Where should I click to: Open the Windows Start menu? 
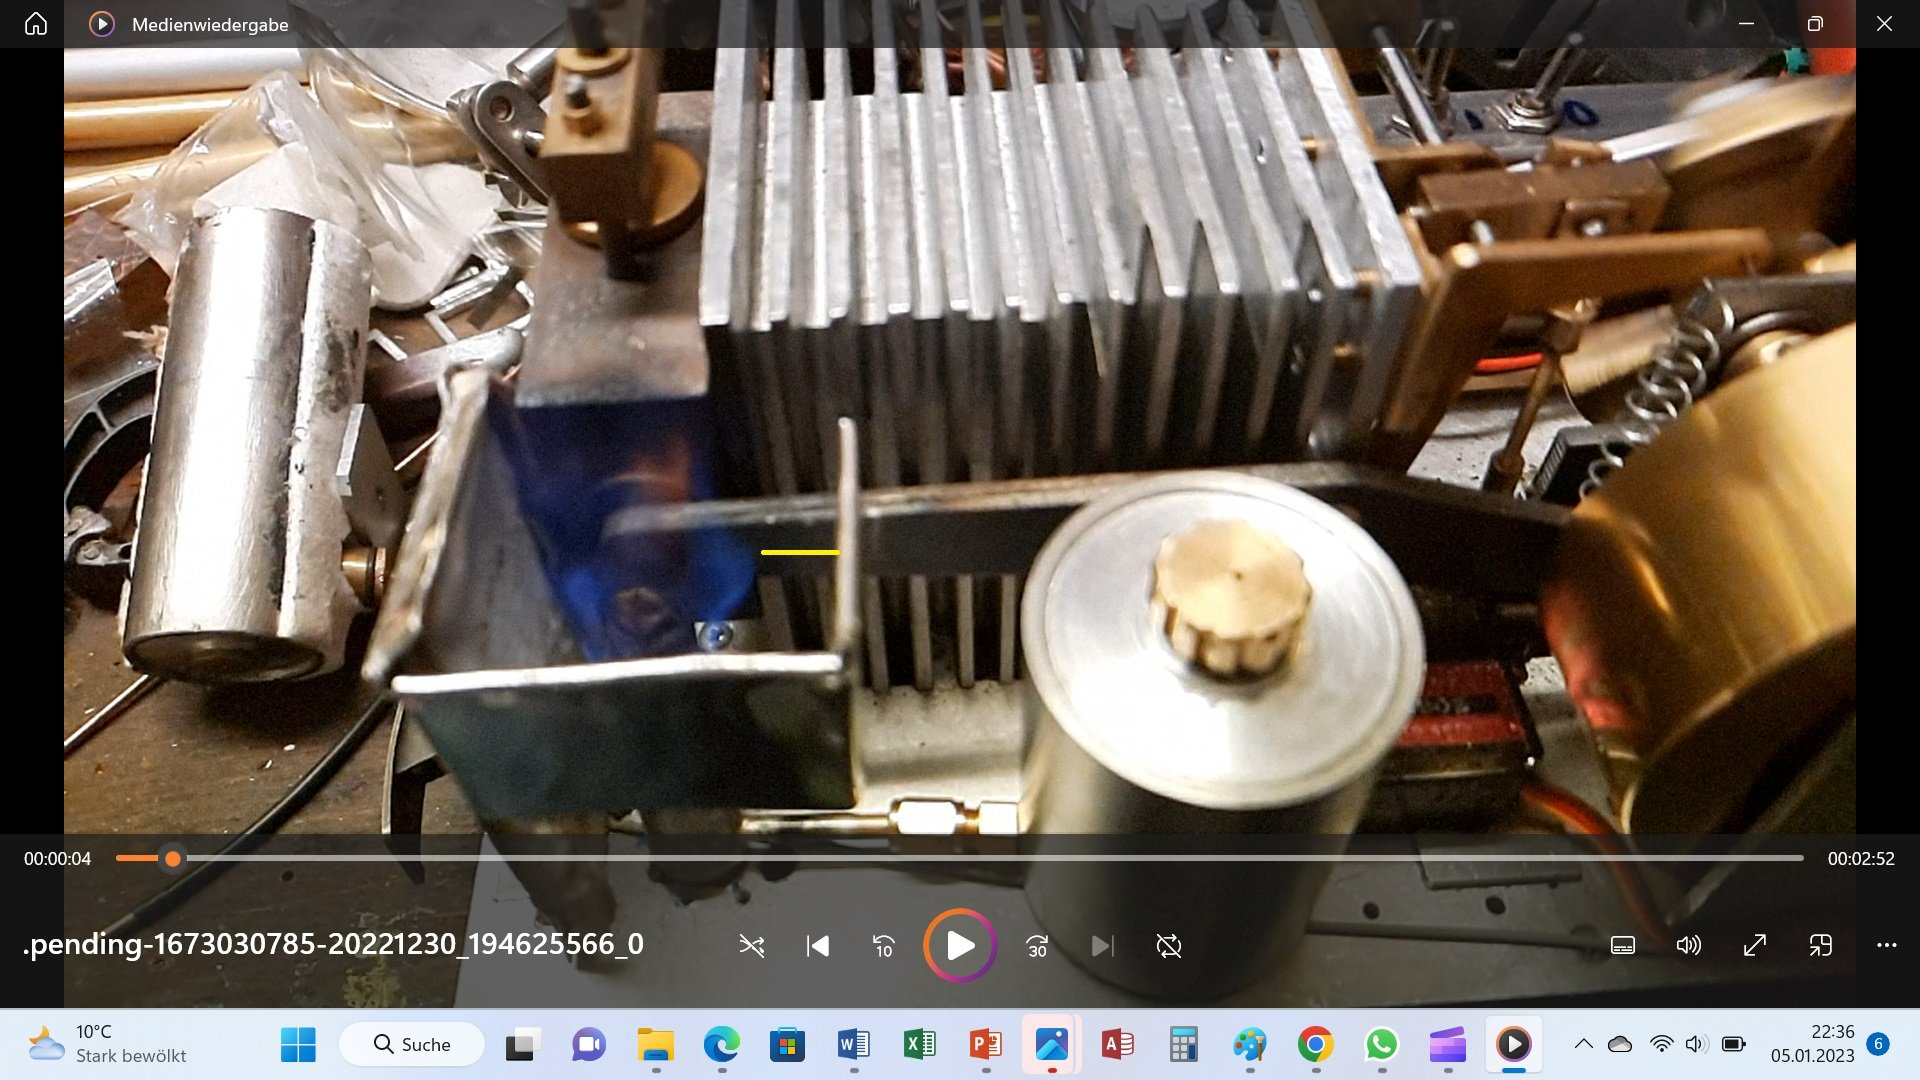(298, 1045)
